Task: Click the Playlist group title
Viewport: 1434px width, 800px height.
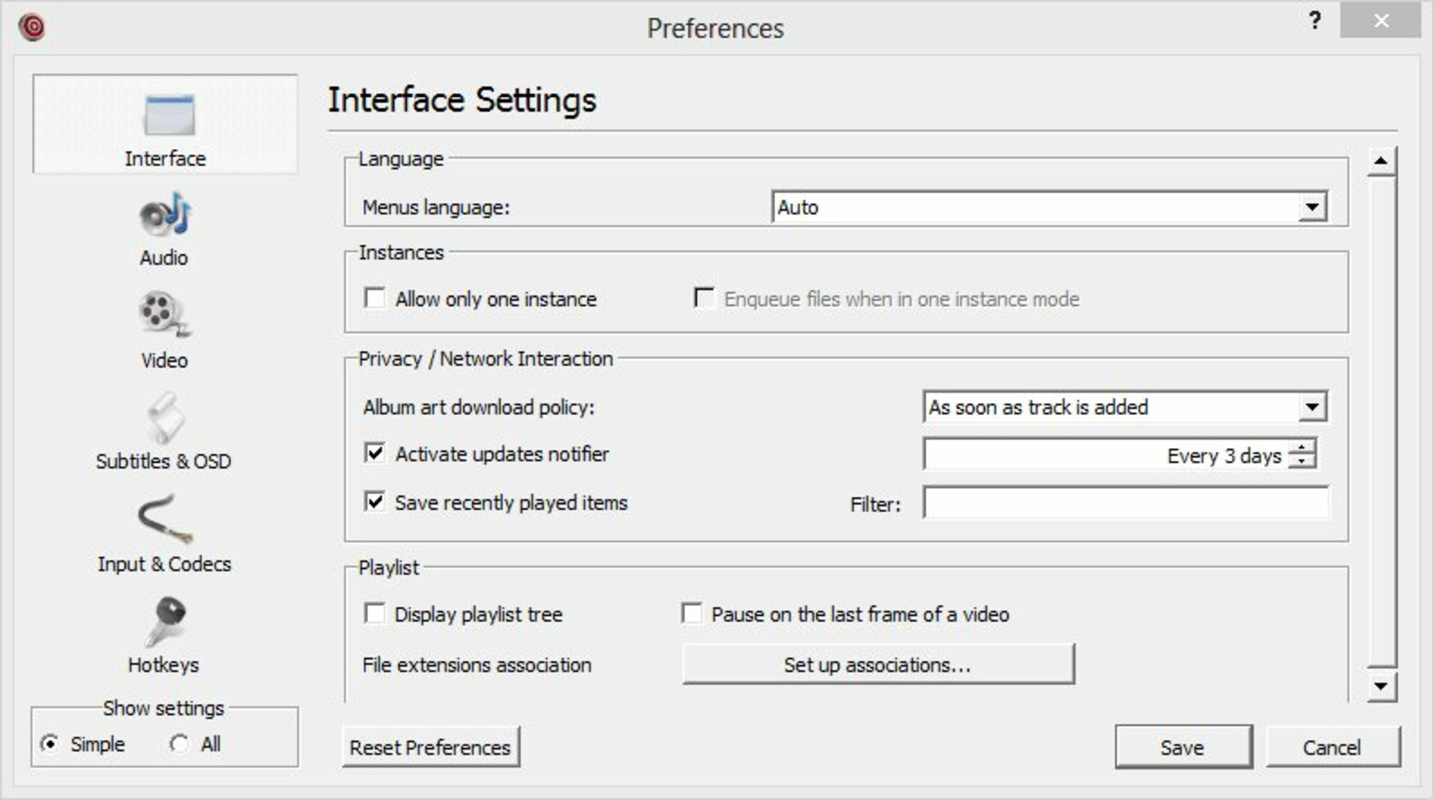Action: tap(389, 567)
